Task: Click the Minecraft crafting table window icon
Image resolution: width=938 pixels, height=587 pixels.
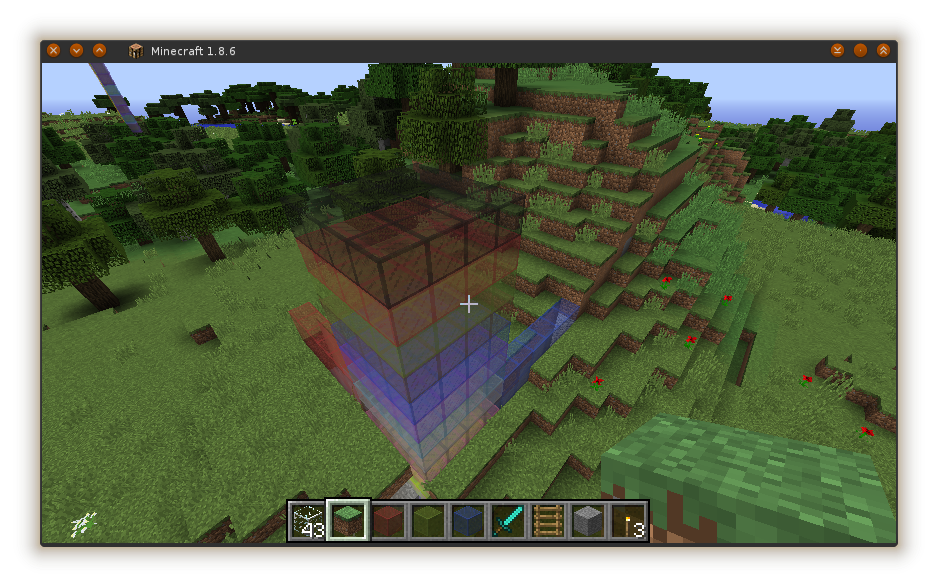Action: coord(136,51)
